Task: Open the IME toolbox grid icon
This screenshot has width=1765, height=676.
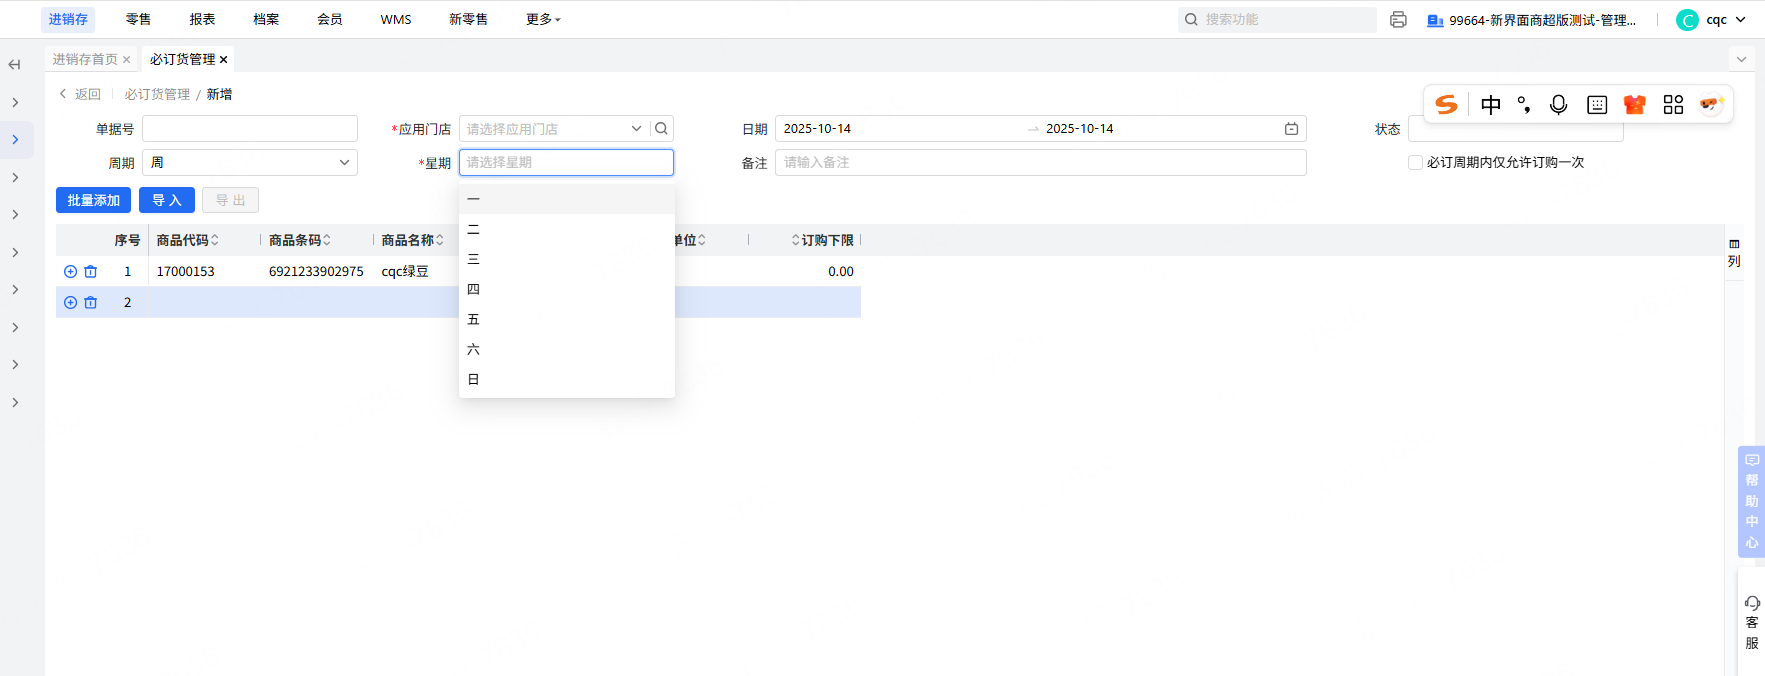Action: (x=1673, y=105)
